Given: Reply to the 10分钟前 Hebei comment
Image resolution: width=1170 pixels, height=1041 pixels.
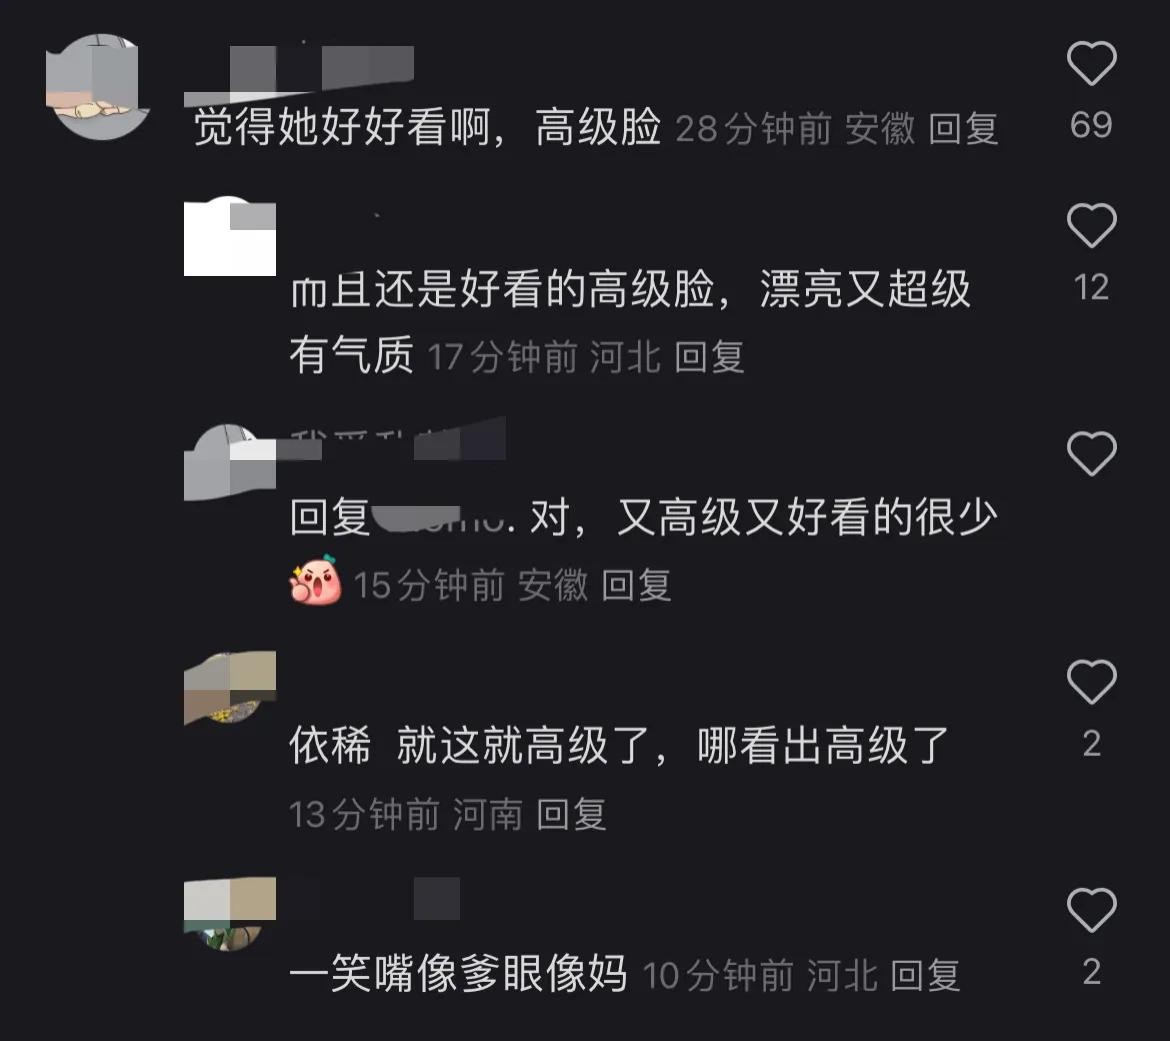Looking at the screenshot, I should pyautogui.click(x=925, y=975).
